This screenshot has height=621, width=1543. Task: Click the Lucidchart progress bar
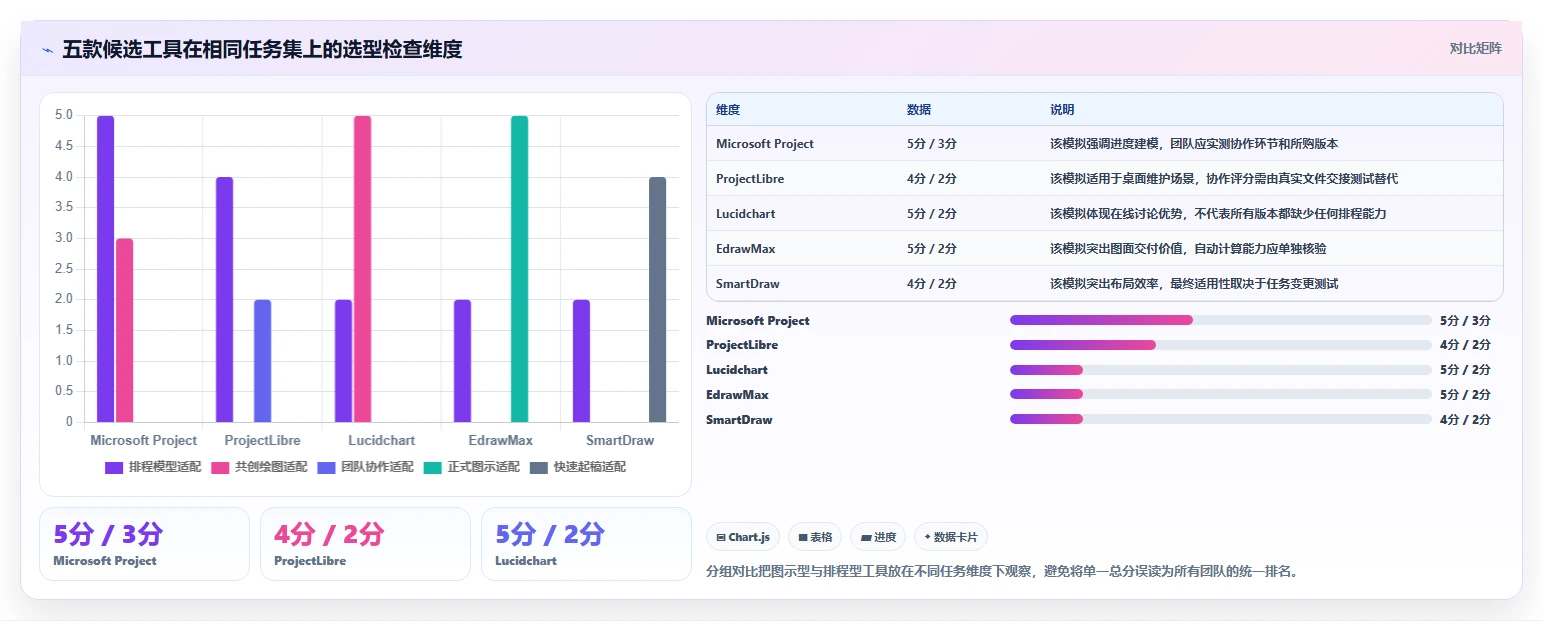pos(1221,370)
